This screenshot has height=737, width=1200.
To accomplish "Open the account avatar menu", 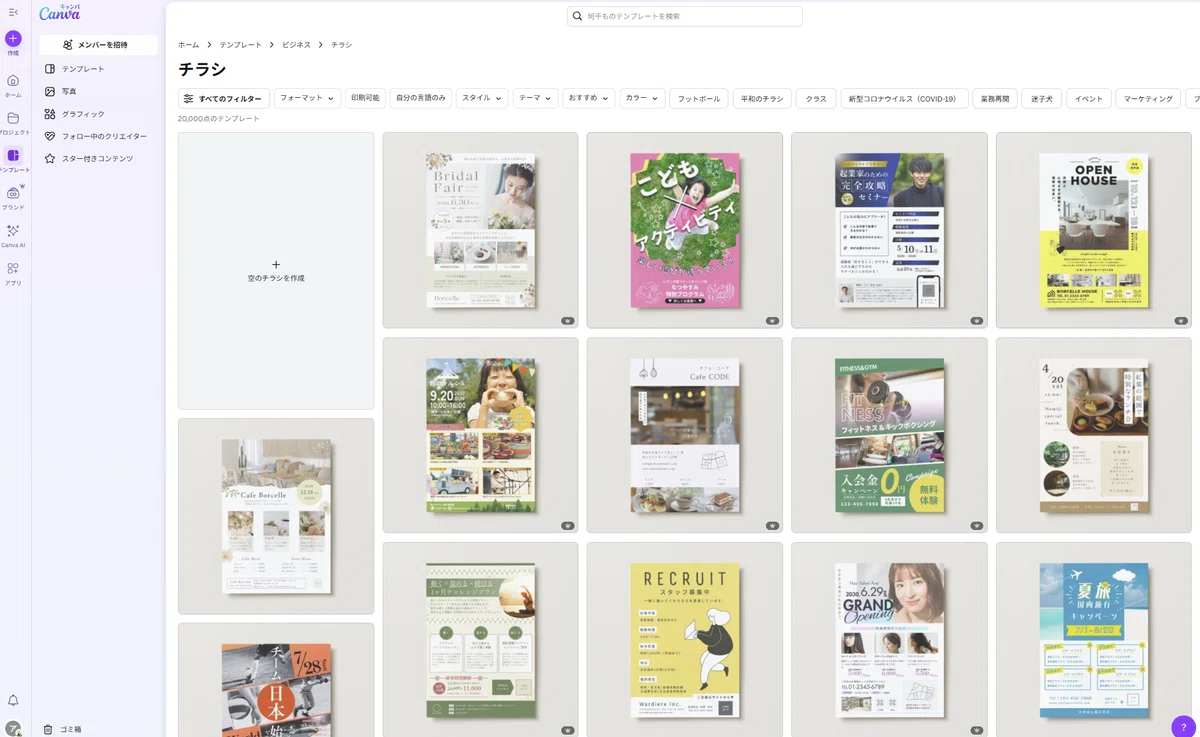I will click(13, 729).
